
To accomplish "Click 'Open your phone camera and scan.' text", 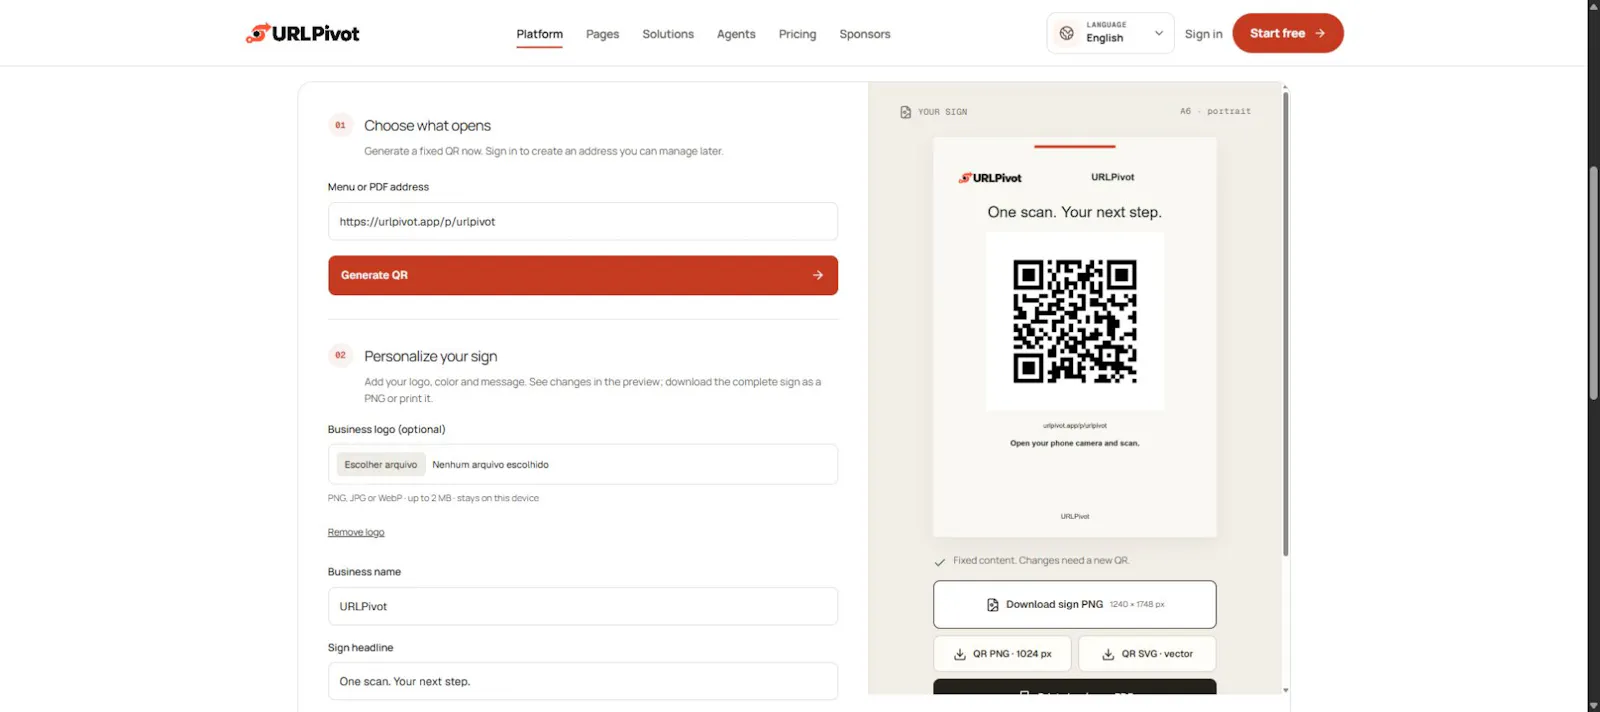I will tap(1075, 443).
